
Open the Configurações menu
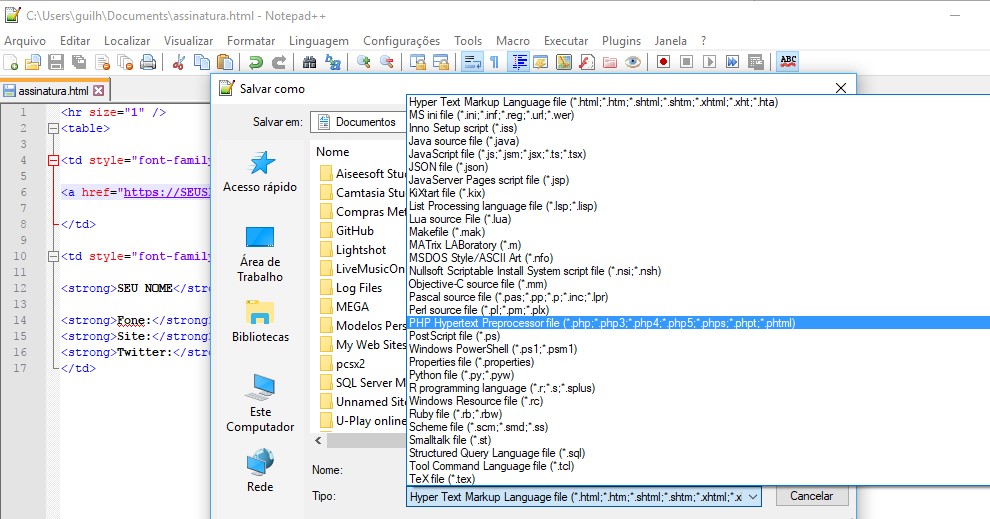pyautogui.click(x=402, y=41)
